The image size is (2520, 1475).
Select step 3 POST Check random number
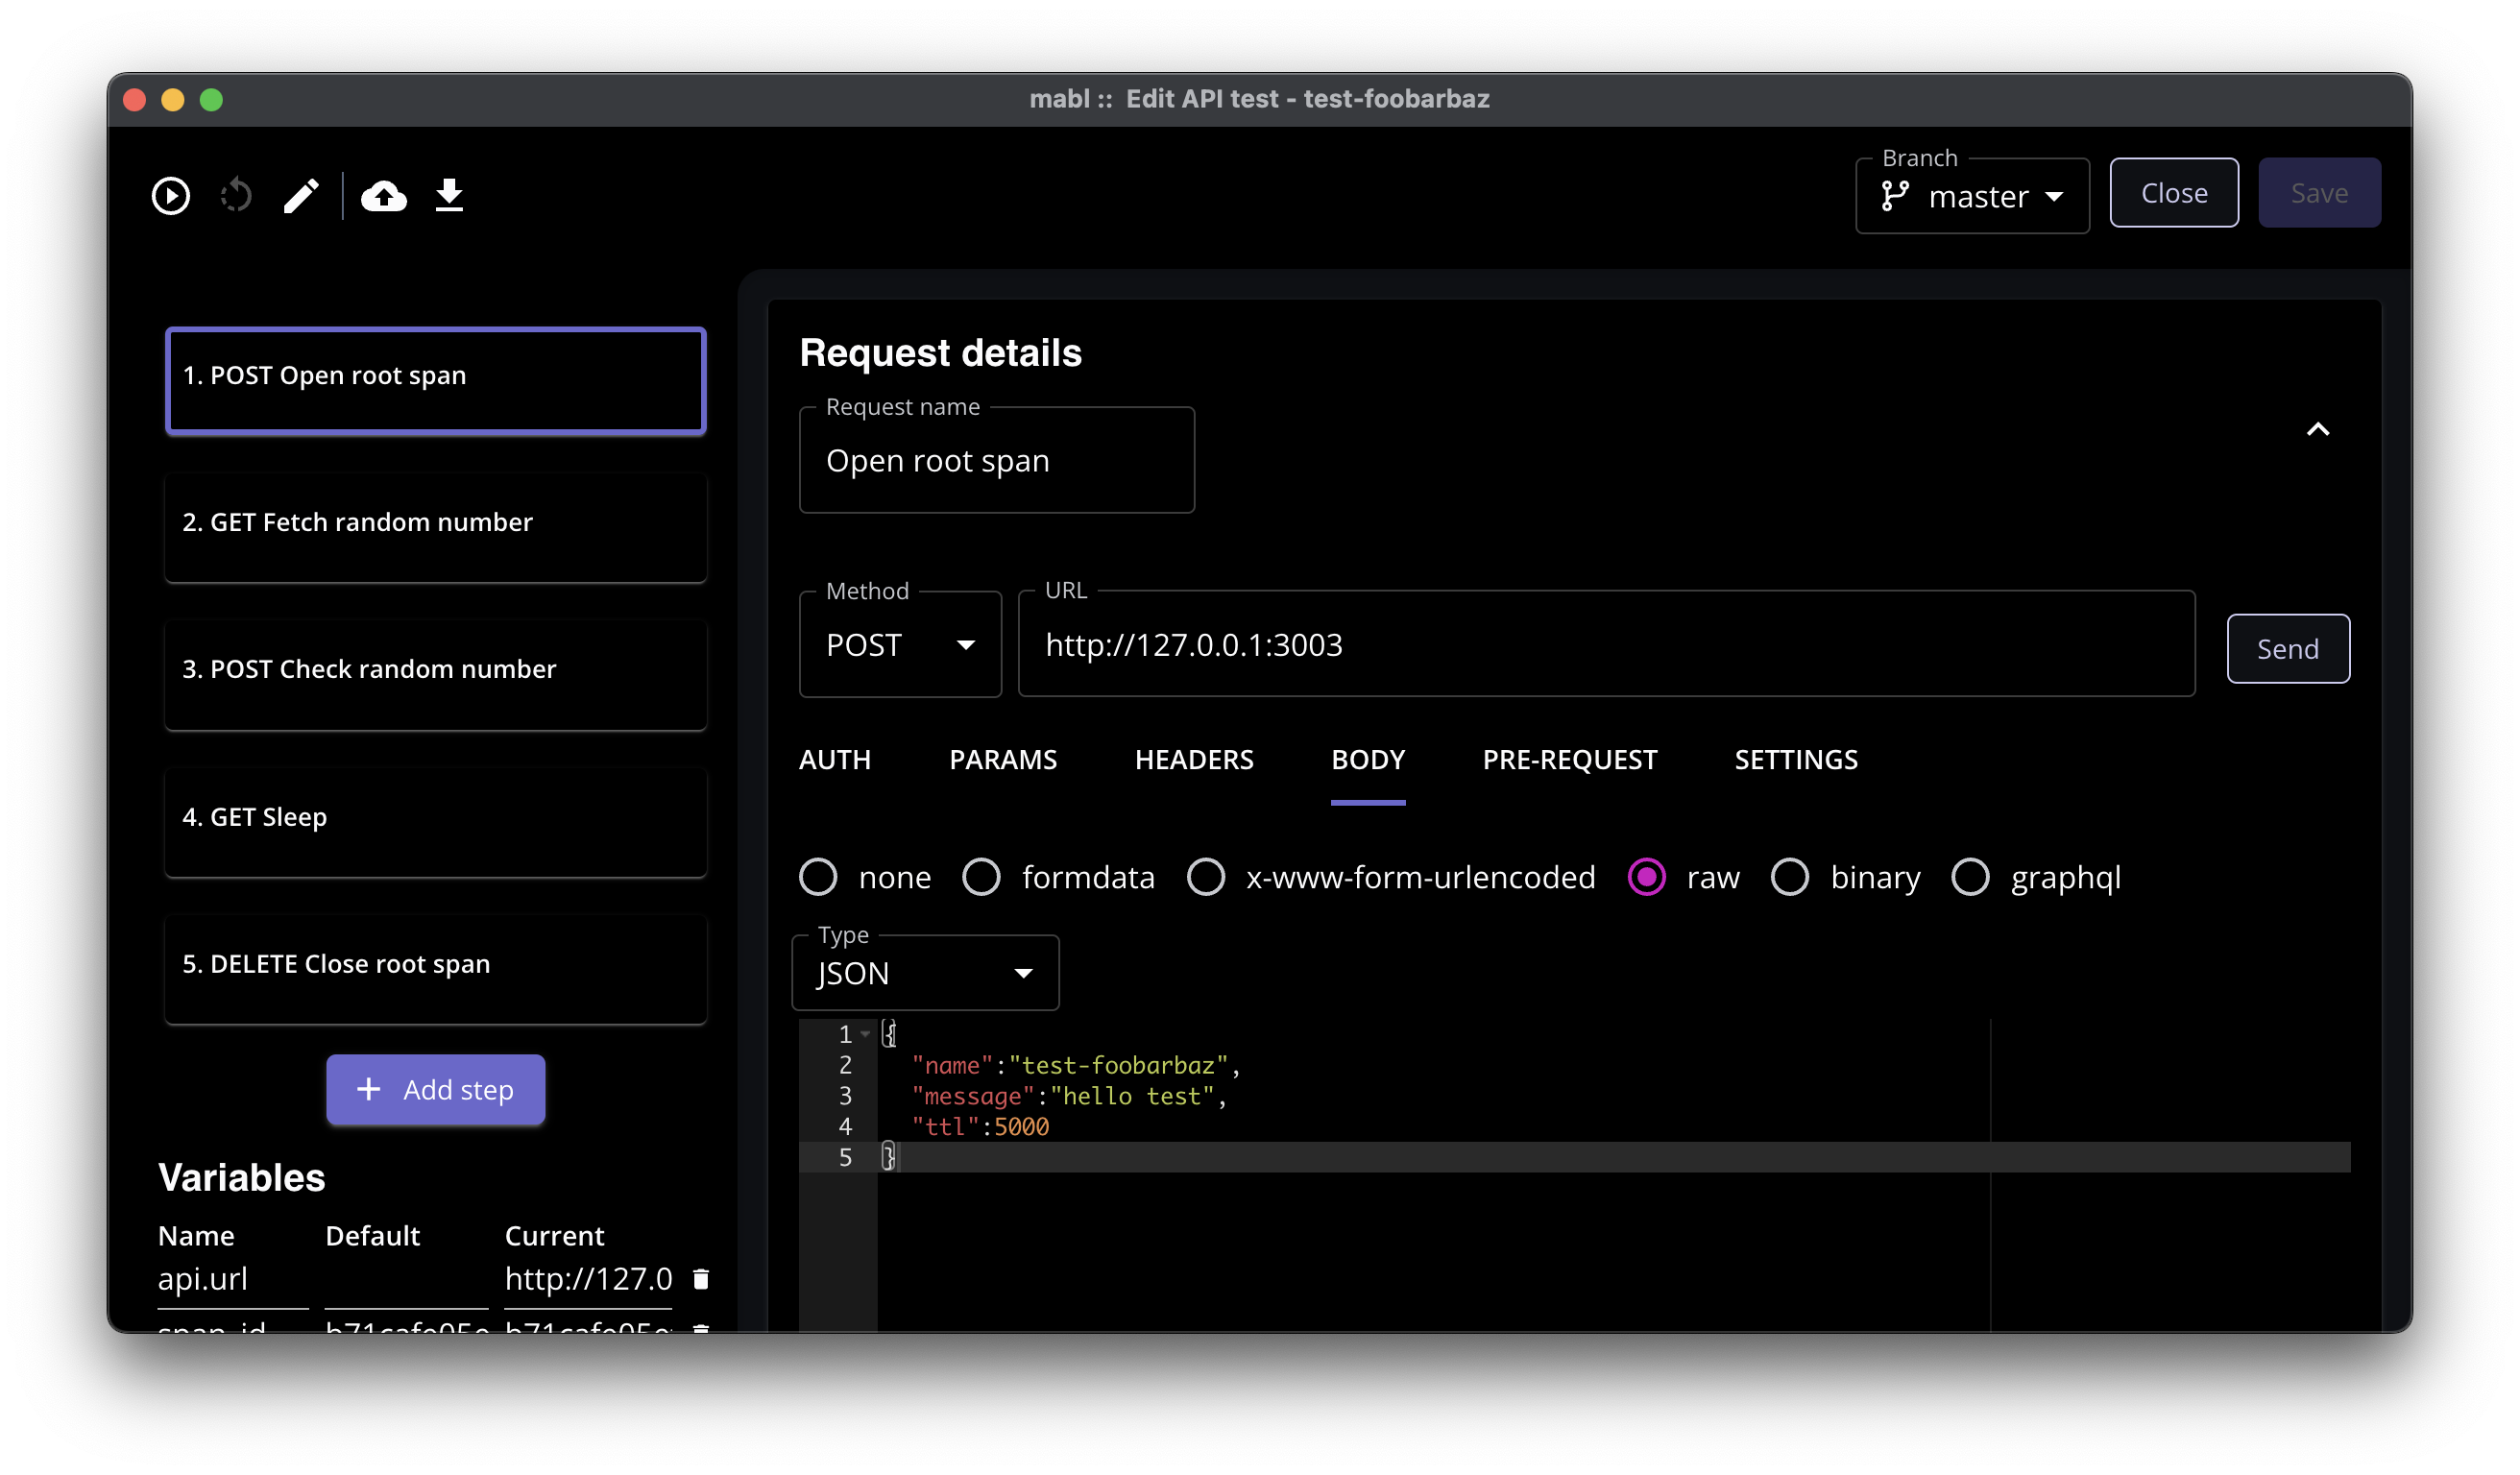coord(436,674)
